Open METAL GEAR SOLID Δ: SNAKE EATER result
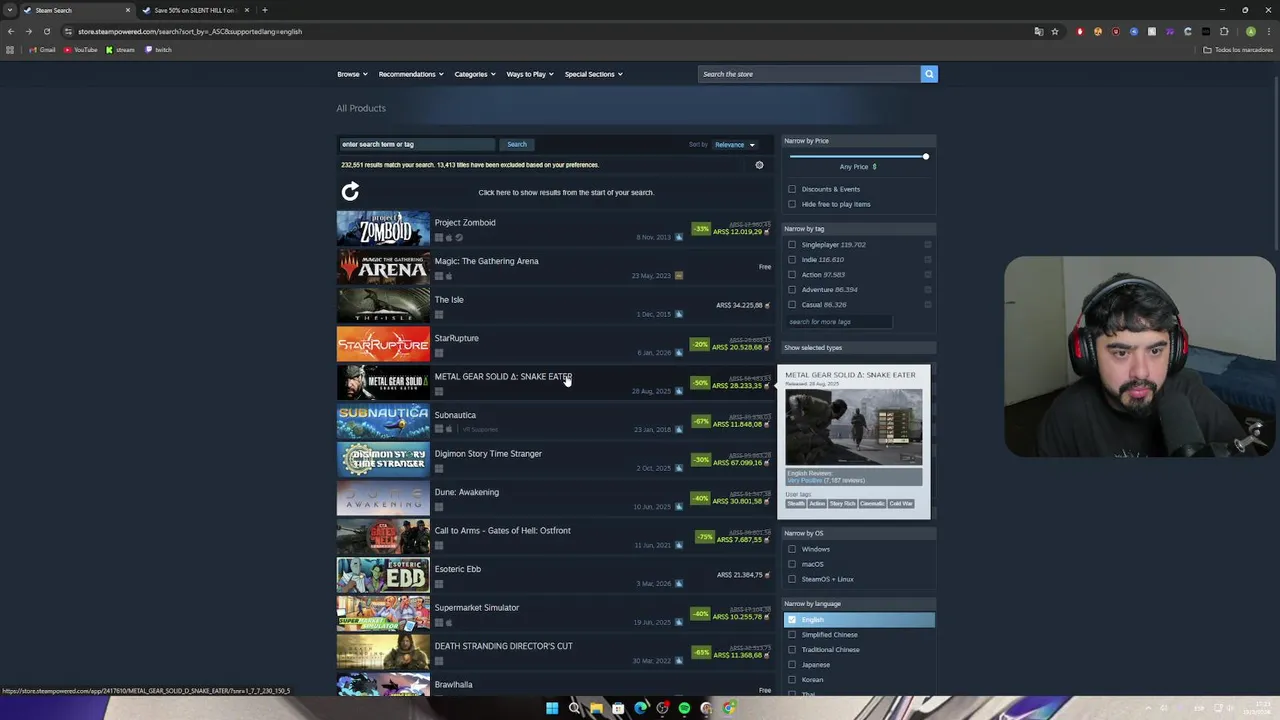The width and height of the screenshot is (1280, 720). 555,383
